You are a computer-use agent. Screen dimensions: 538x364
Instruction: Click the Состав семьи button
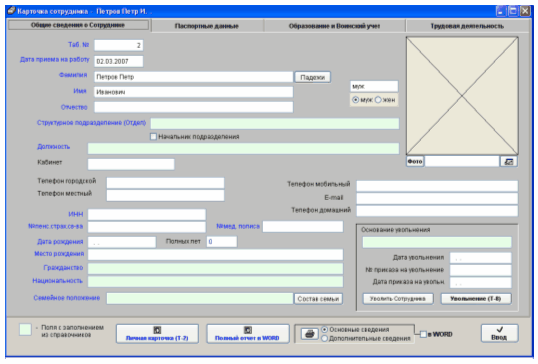coord(318,299)
